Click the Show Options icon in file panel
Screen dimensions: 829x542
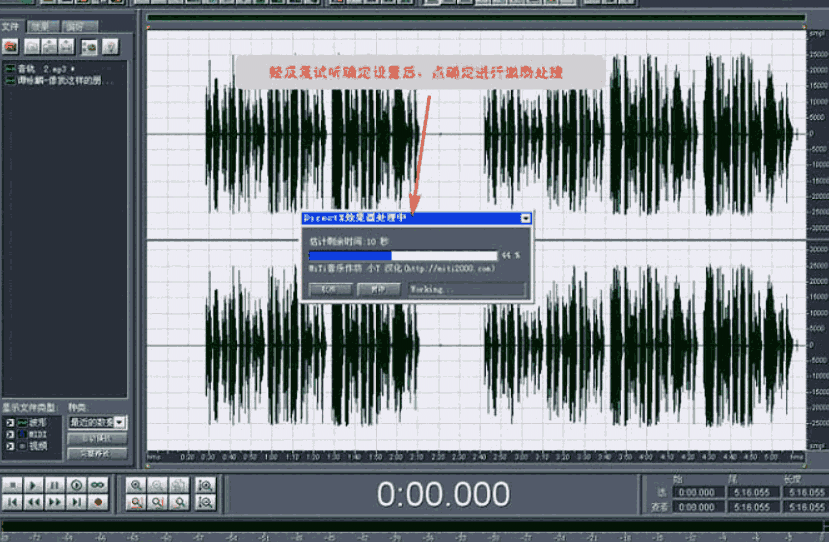point(89,47)
